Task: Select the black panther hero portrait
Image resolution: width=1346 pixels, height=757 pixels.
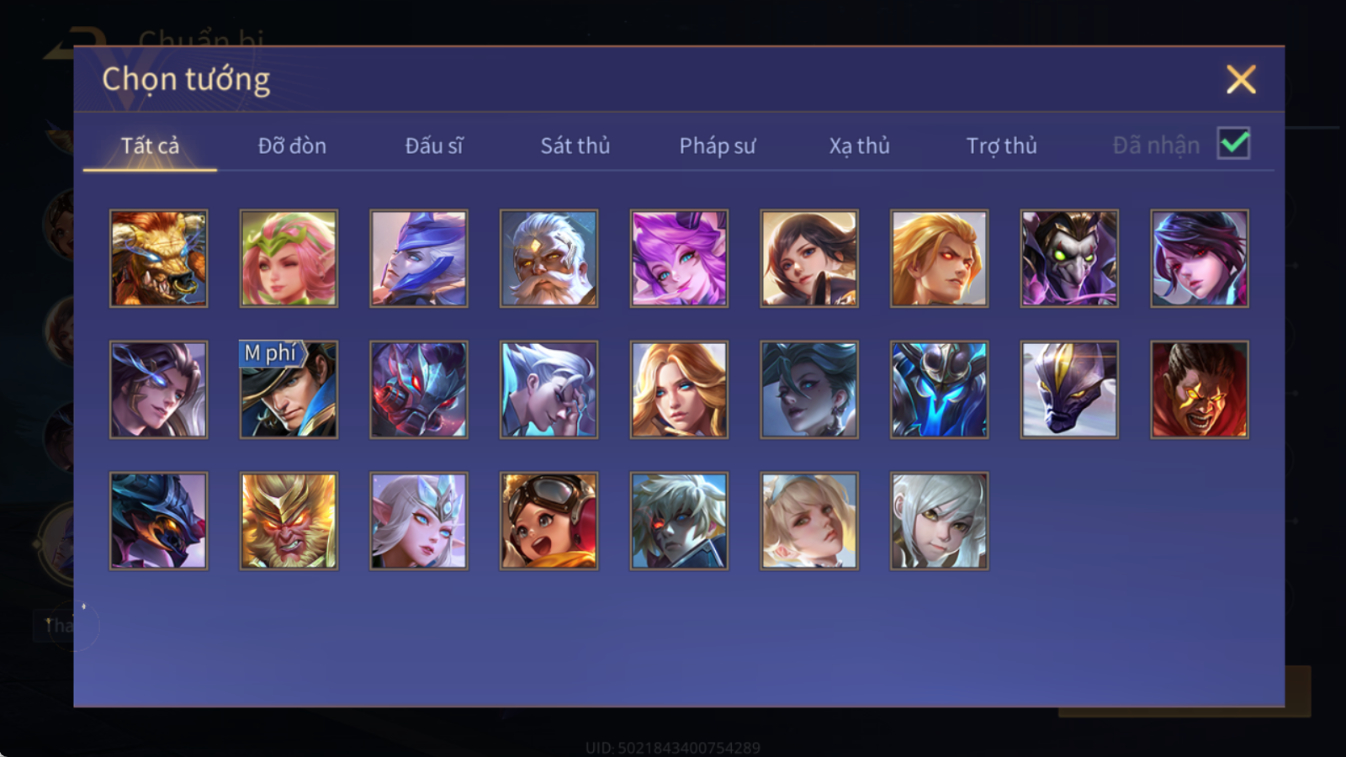Action: (x=1069, y=389)
